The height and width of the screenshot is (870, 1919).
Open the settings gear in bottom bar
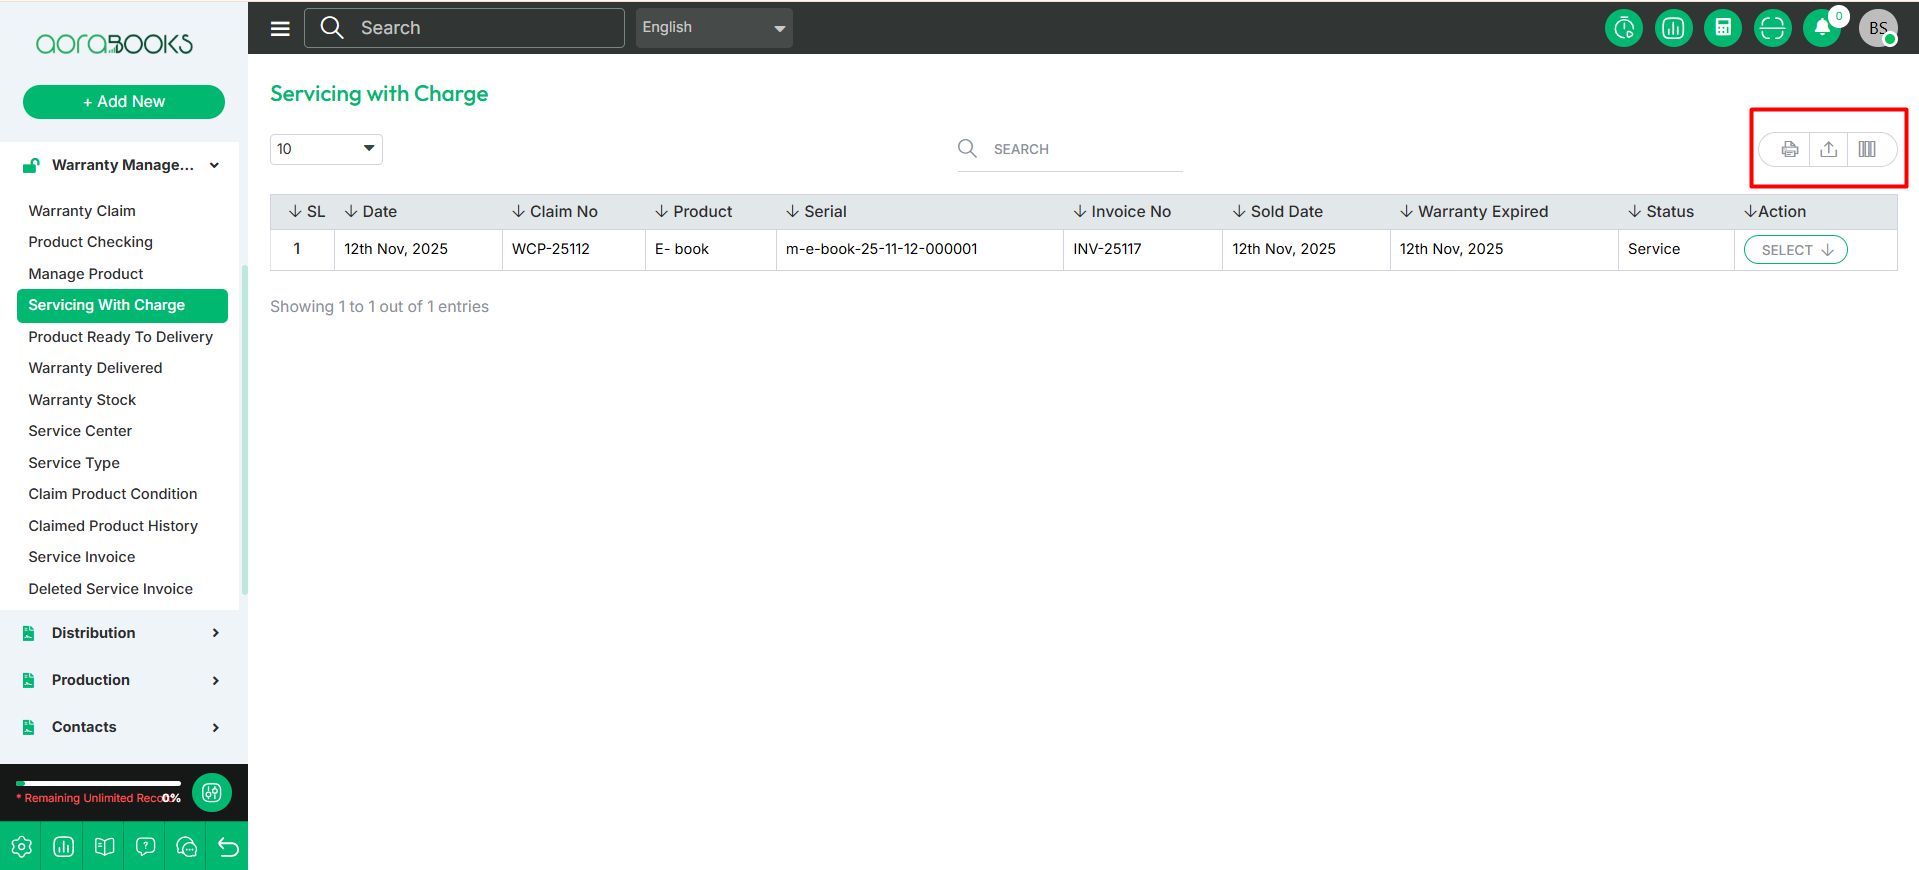[x=21, y=847]
